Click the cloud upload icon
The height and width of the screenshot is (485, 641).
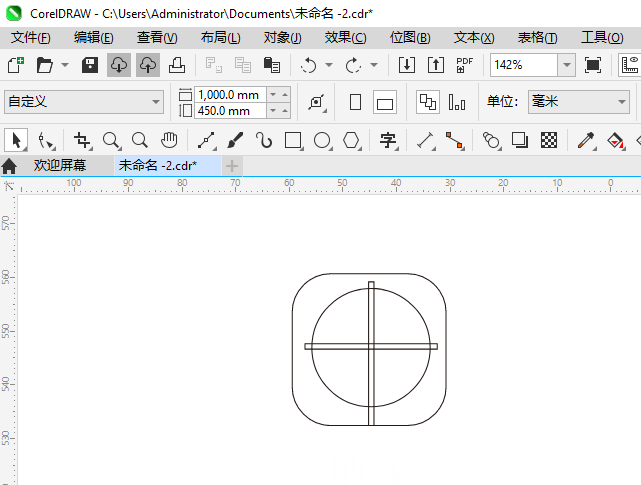click(x=148, y=65)
